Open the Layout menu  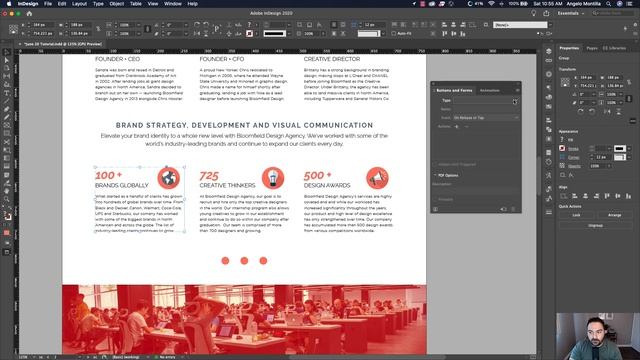[x=79, y=4]
